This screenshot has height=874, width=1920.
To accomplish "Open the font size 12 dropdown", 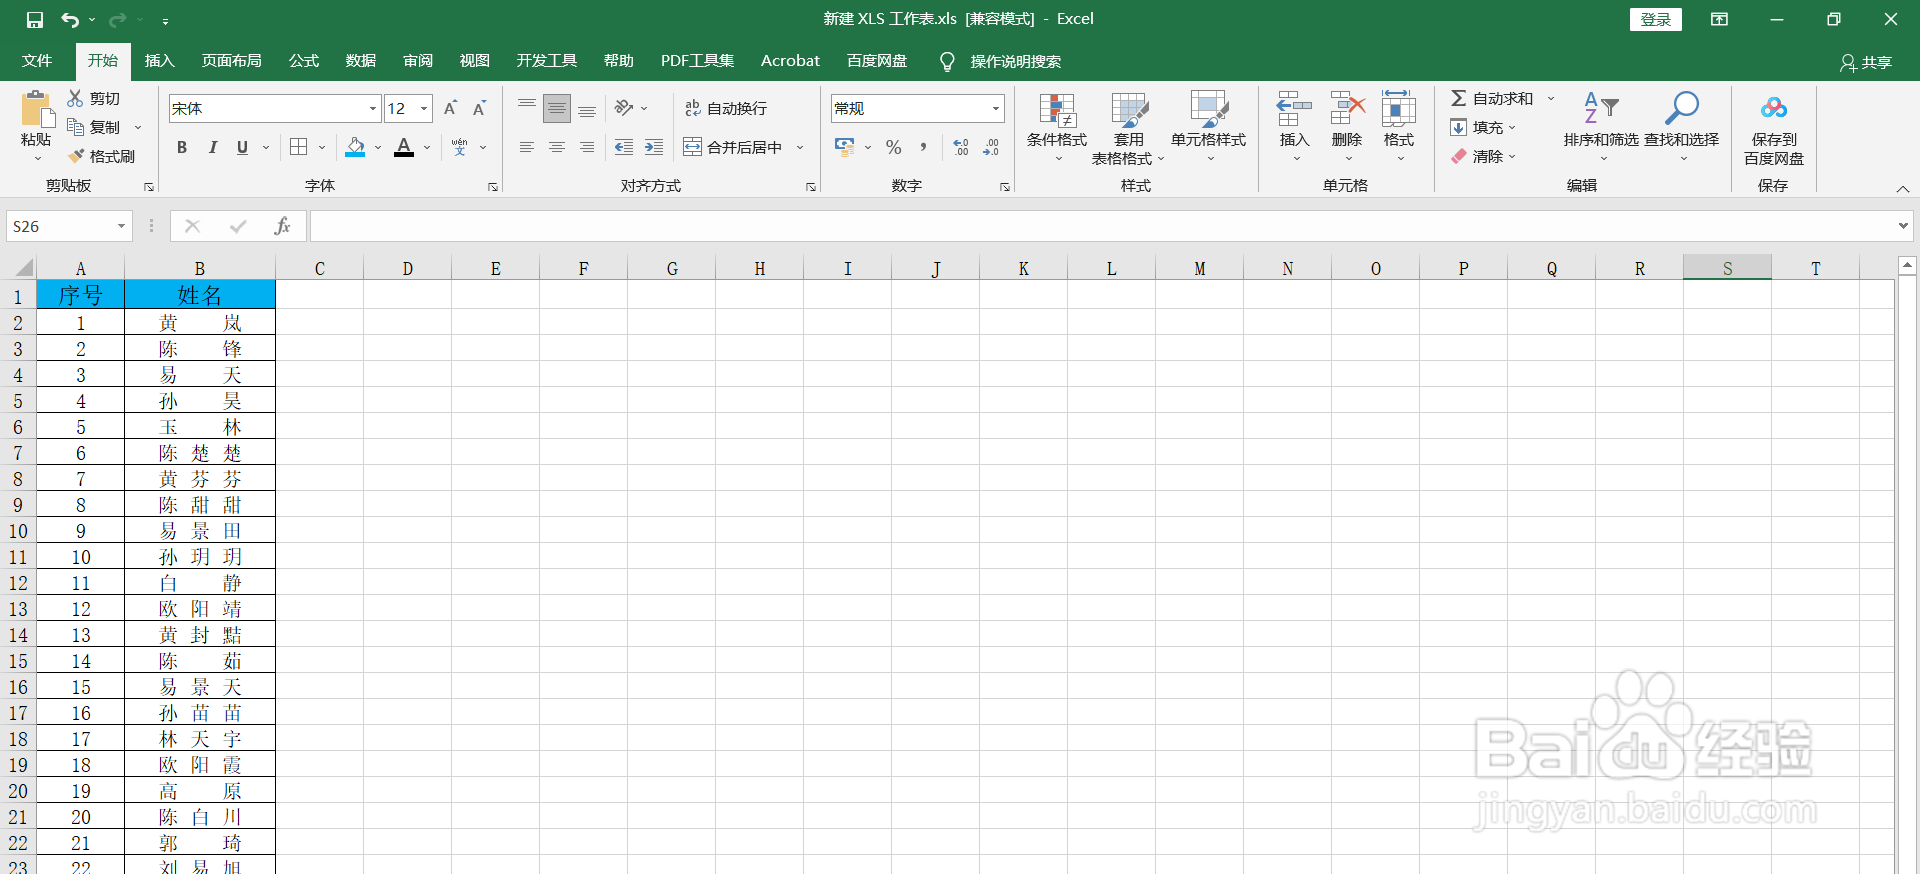I will (424, 108).
